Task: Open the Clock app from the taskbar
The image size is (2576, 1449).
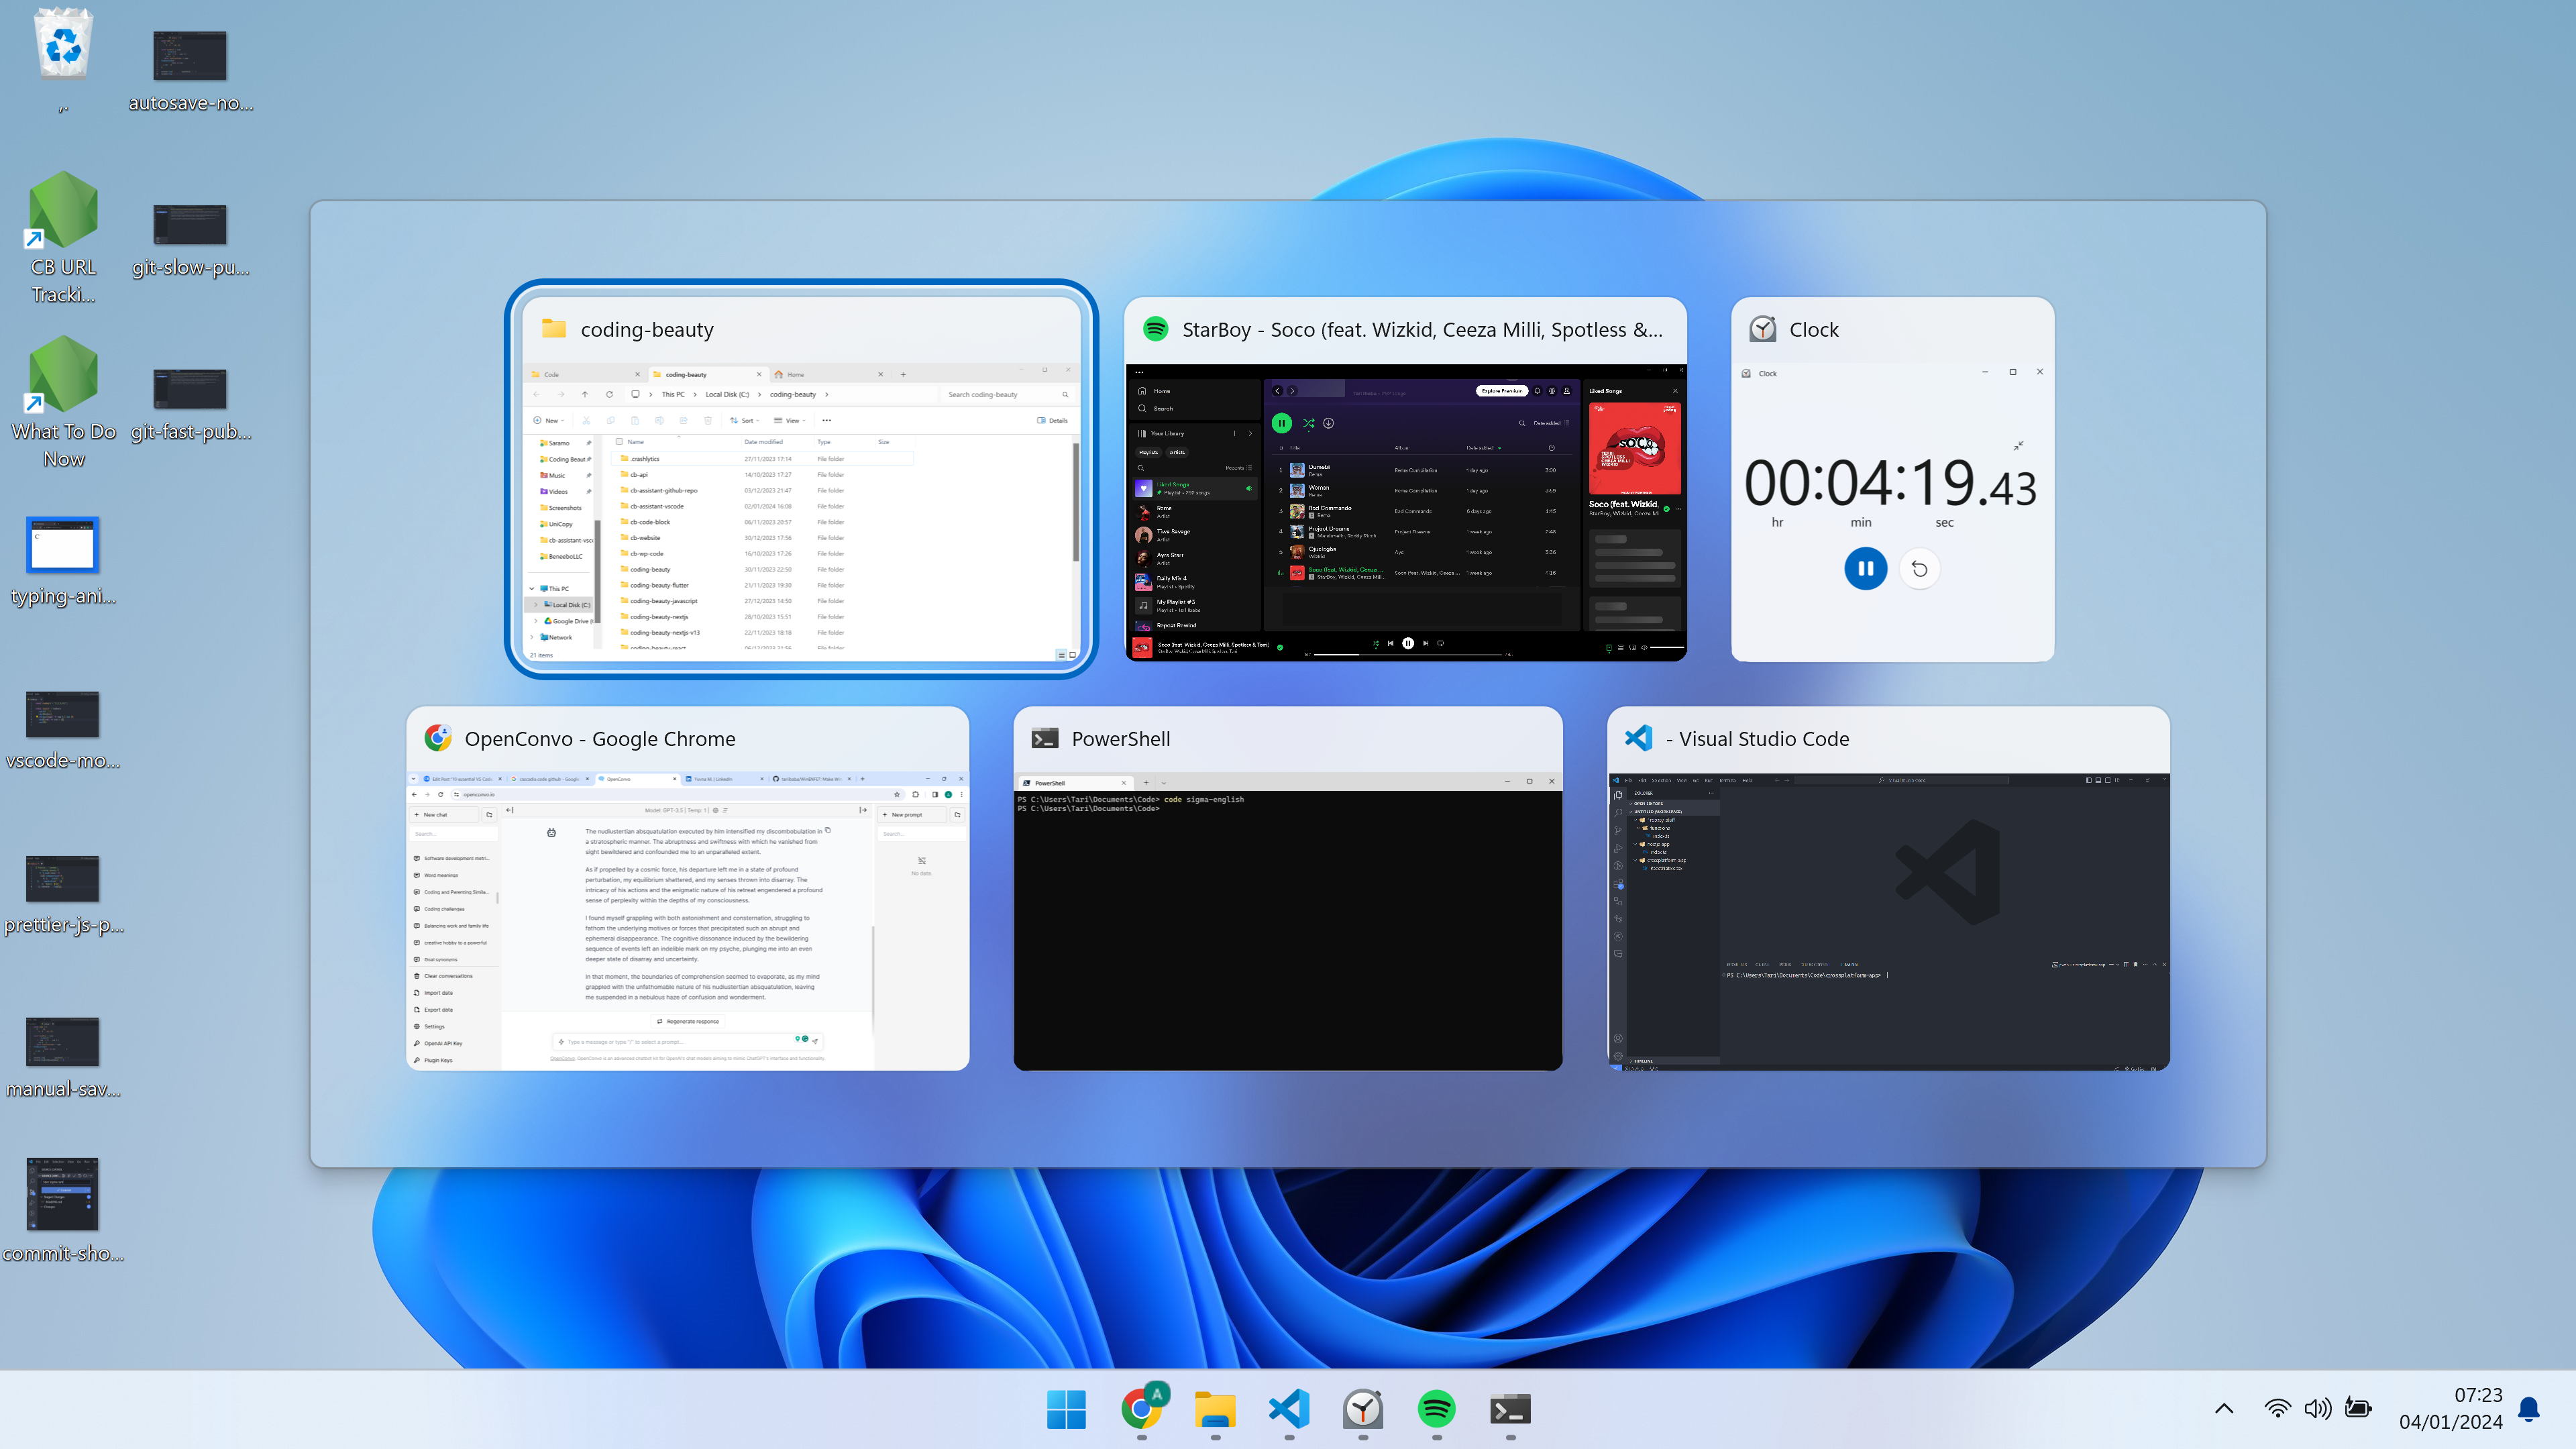Action: (1363, 1410)
